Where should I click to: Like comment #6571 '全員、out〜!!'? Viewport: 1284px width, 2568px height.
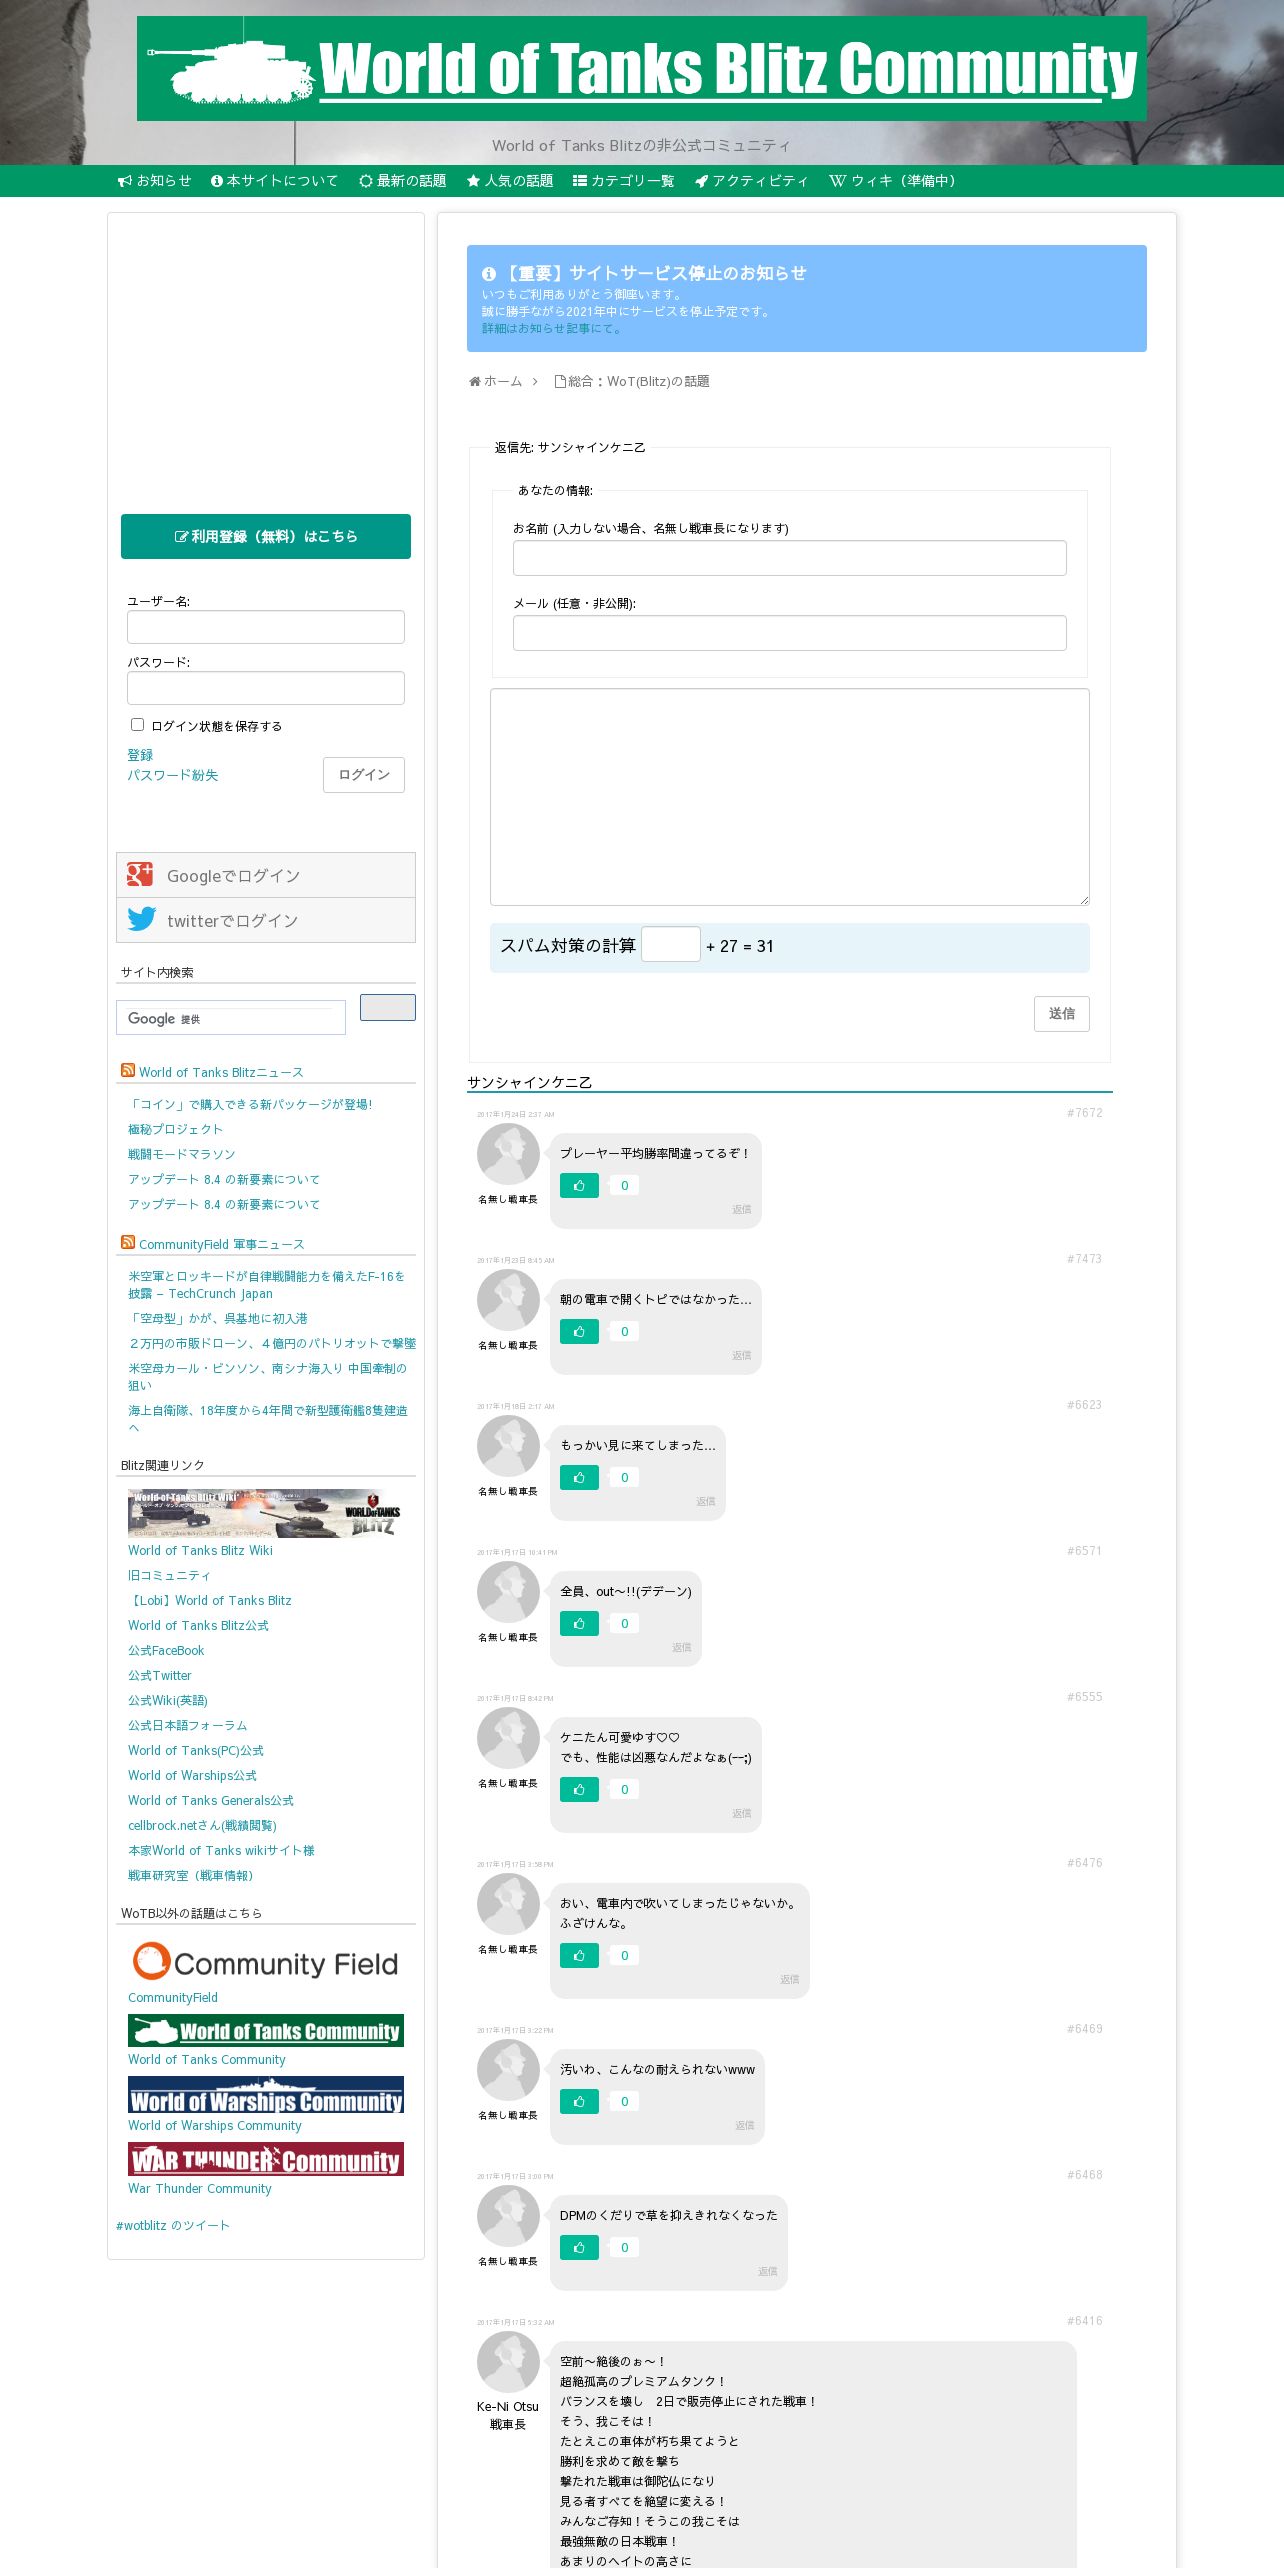tap(579, 1624)
